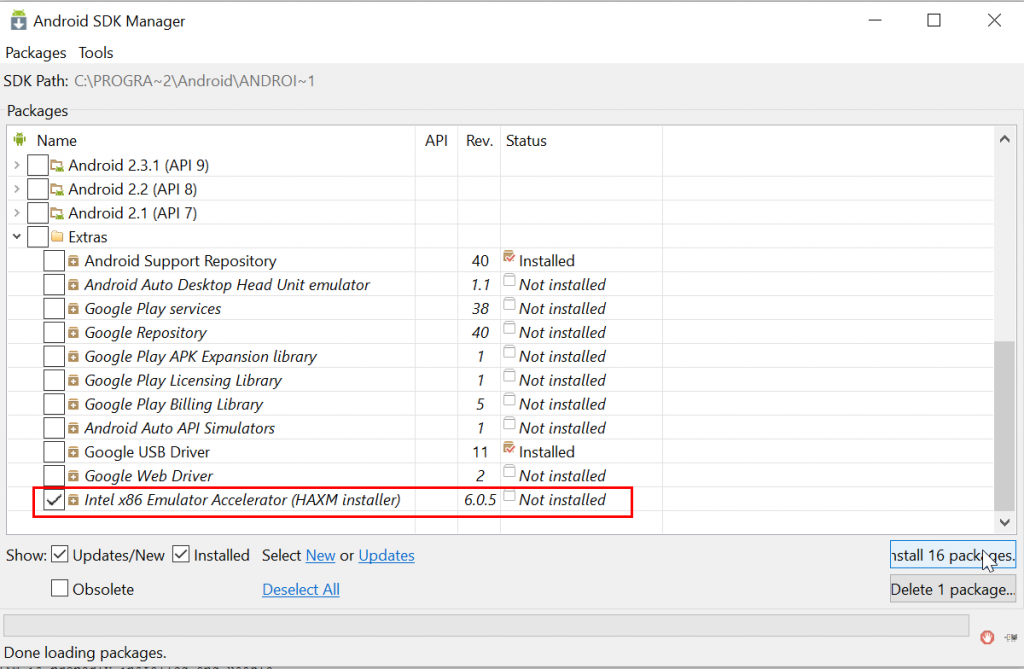
Task: Check the Google Web Driver checkbox
Action: [x=54, y=476]
